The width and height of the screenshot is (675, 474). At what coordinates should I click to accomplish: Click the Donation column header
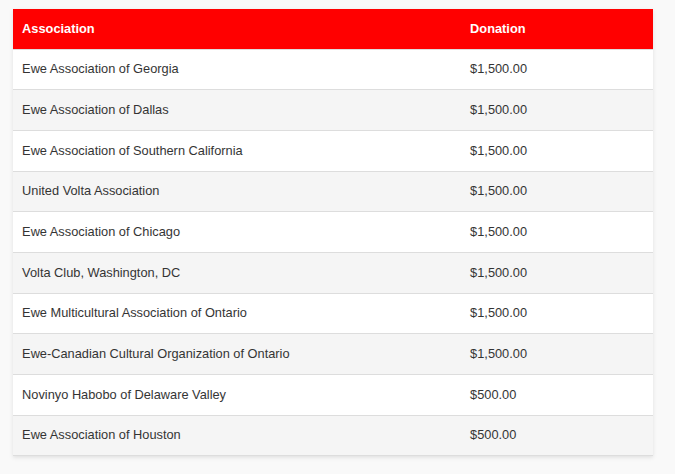pyautogui.click(x=497, y=29)
